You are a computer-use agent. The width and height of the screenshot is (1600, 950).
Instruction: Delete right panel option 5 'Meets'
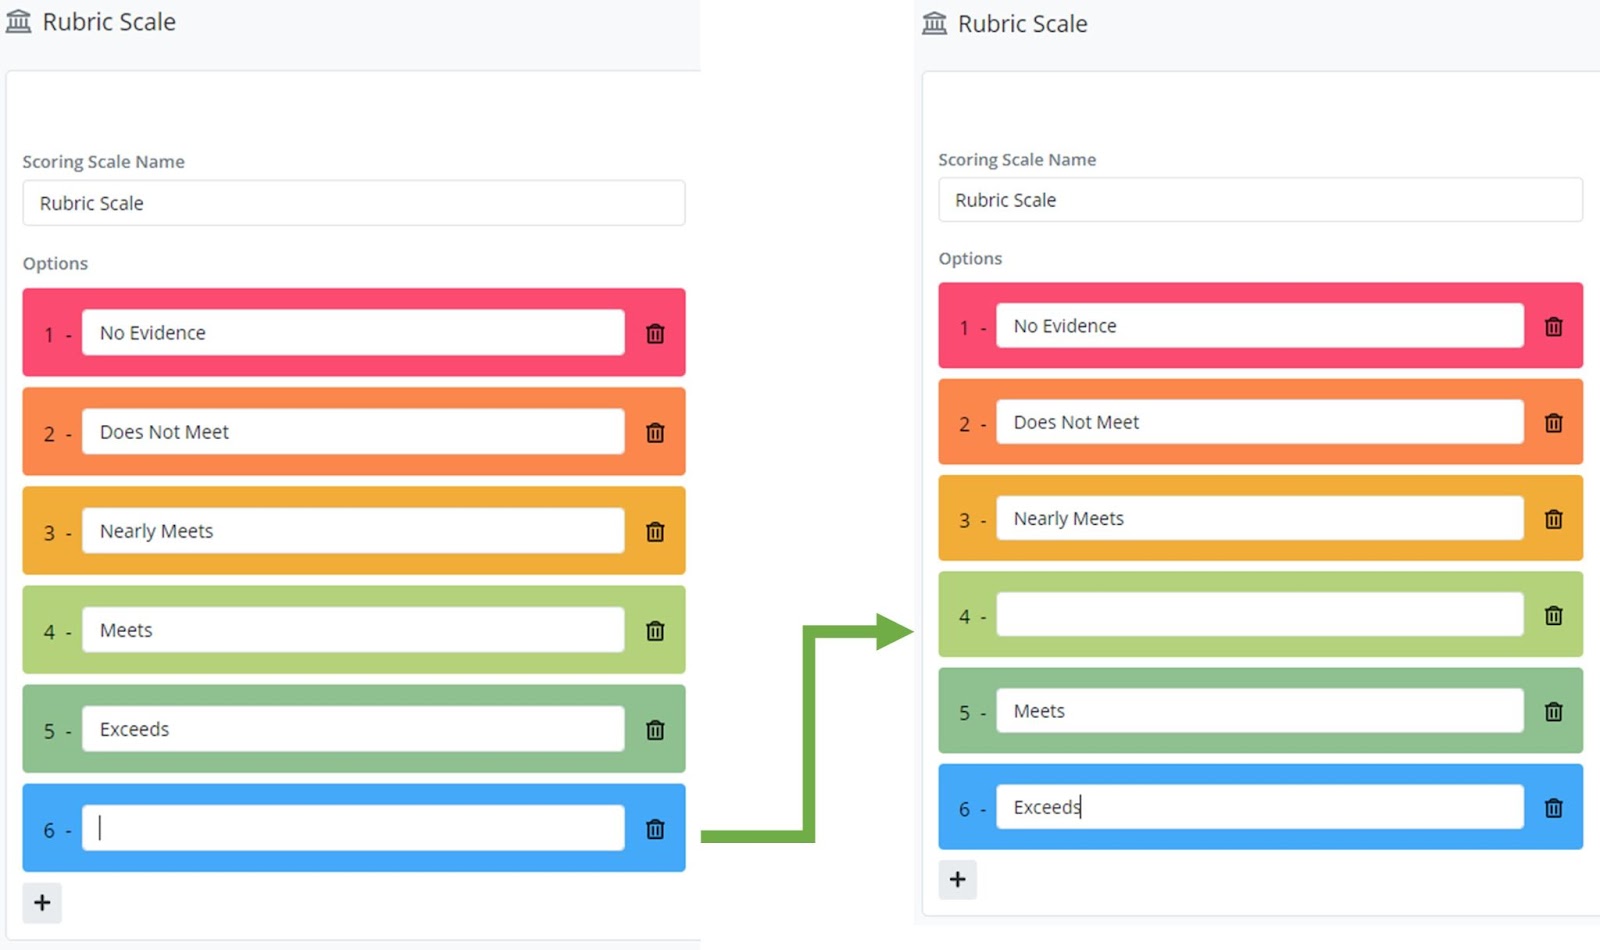coord(1553,712)
